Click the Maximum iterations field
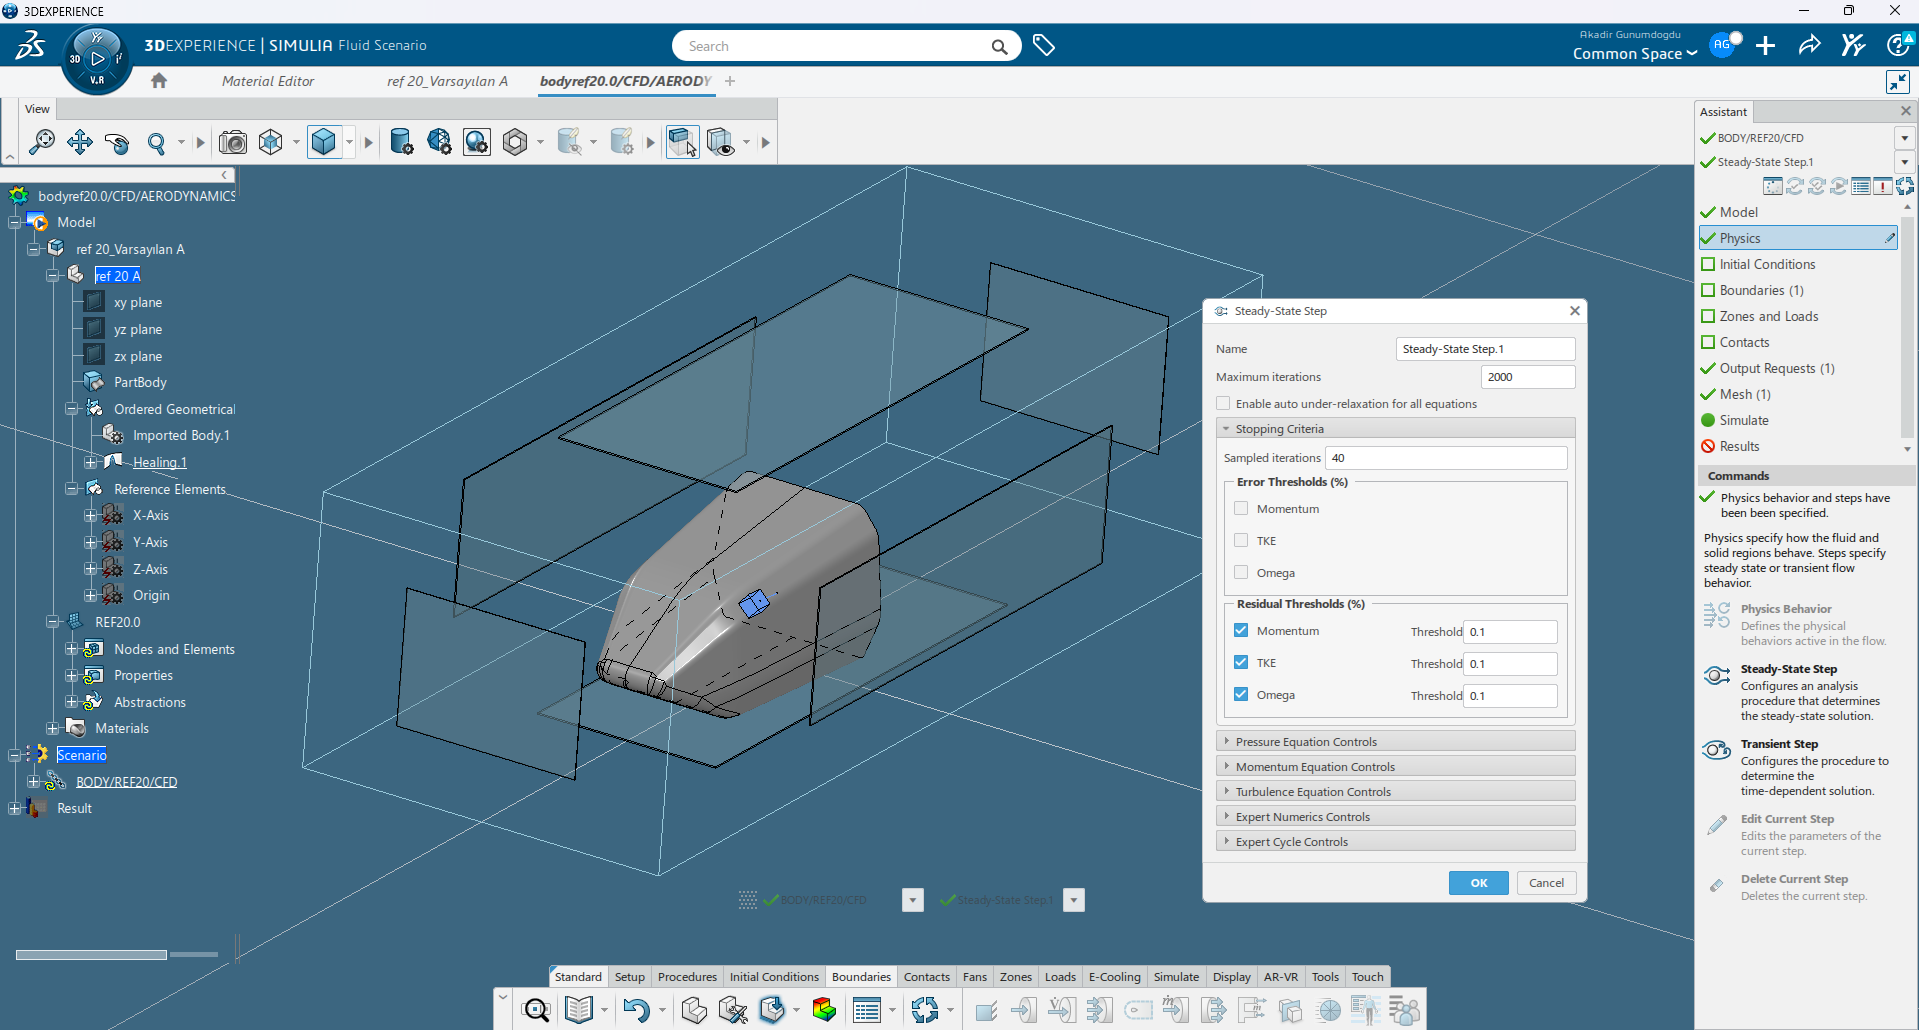 1528,377
